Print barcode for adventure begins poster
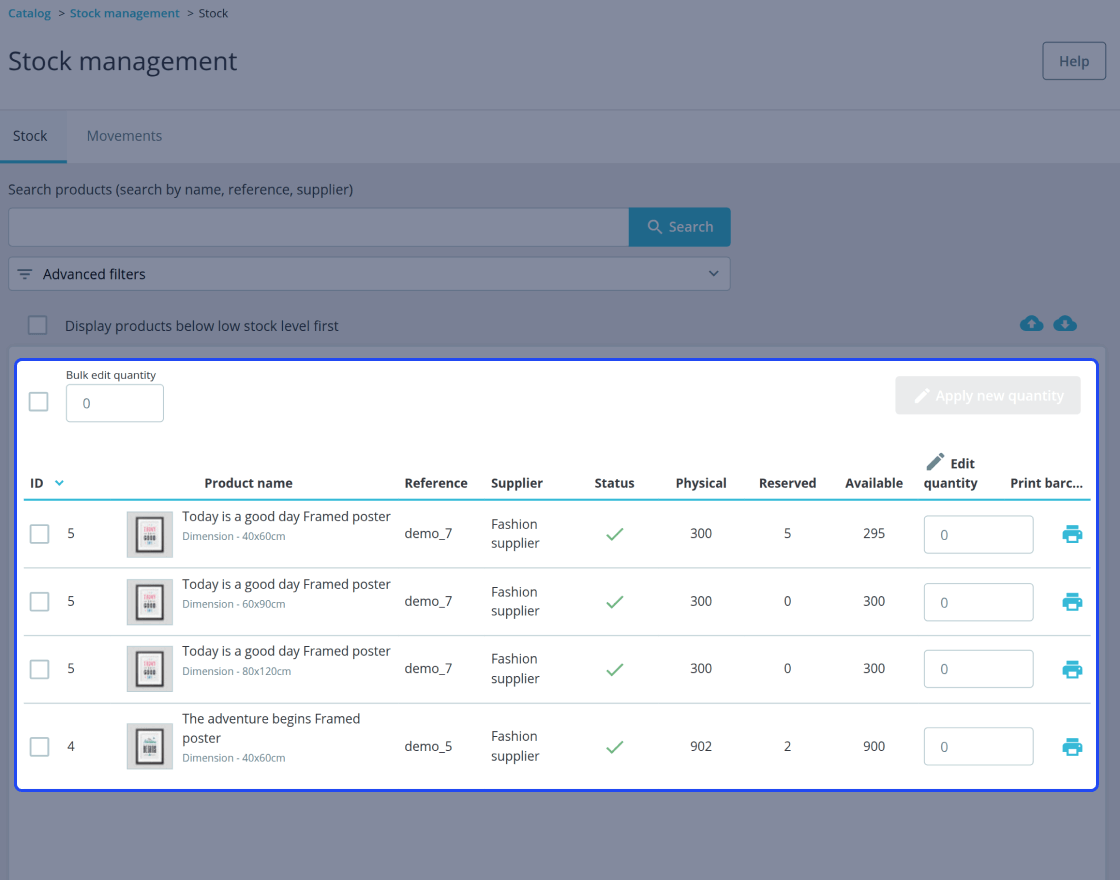 (1071, 746)
